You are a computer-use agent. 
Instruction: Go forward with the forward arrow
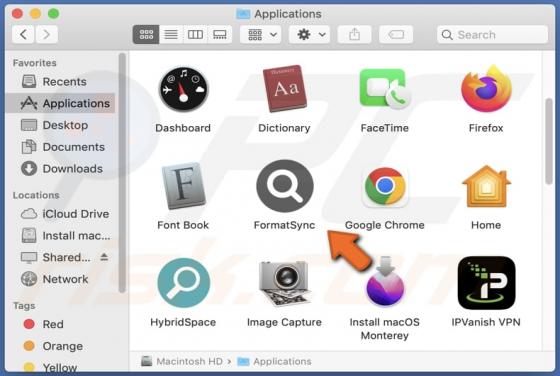(46, 35)
